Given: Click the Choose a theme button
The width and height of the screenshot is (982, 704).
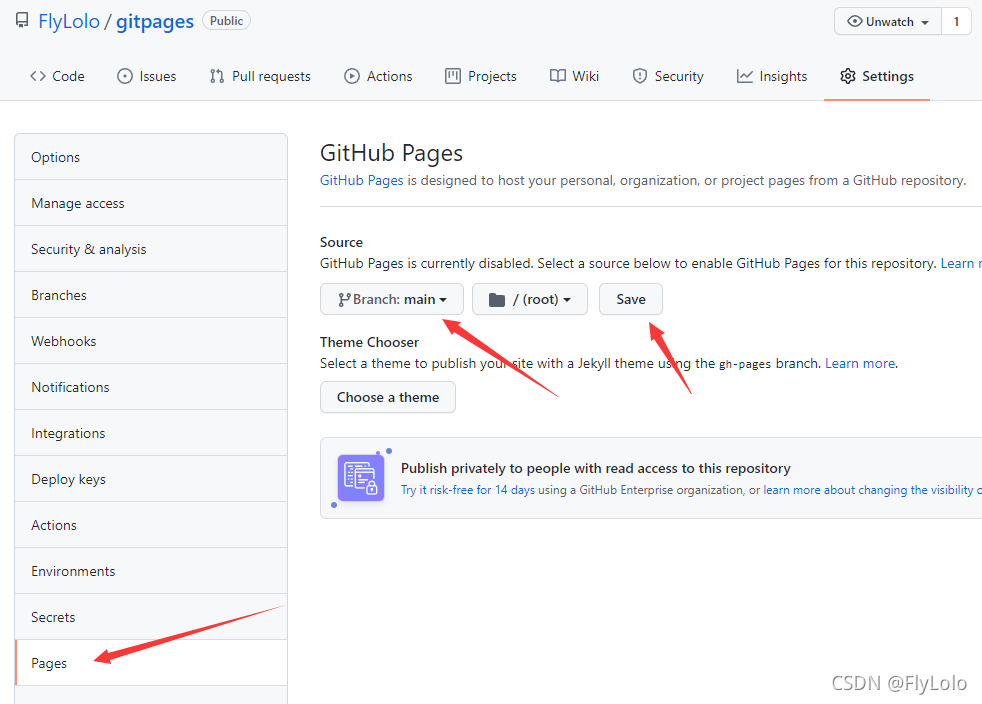Looking at the screenshot, I should 388,397.
